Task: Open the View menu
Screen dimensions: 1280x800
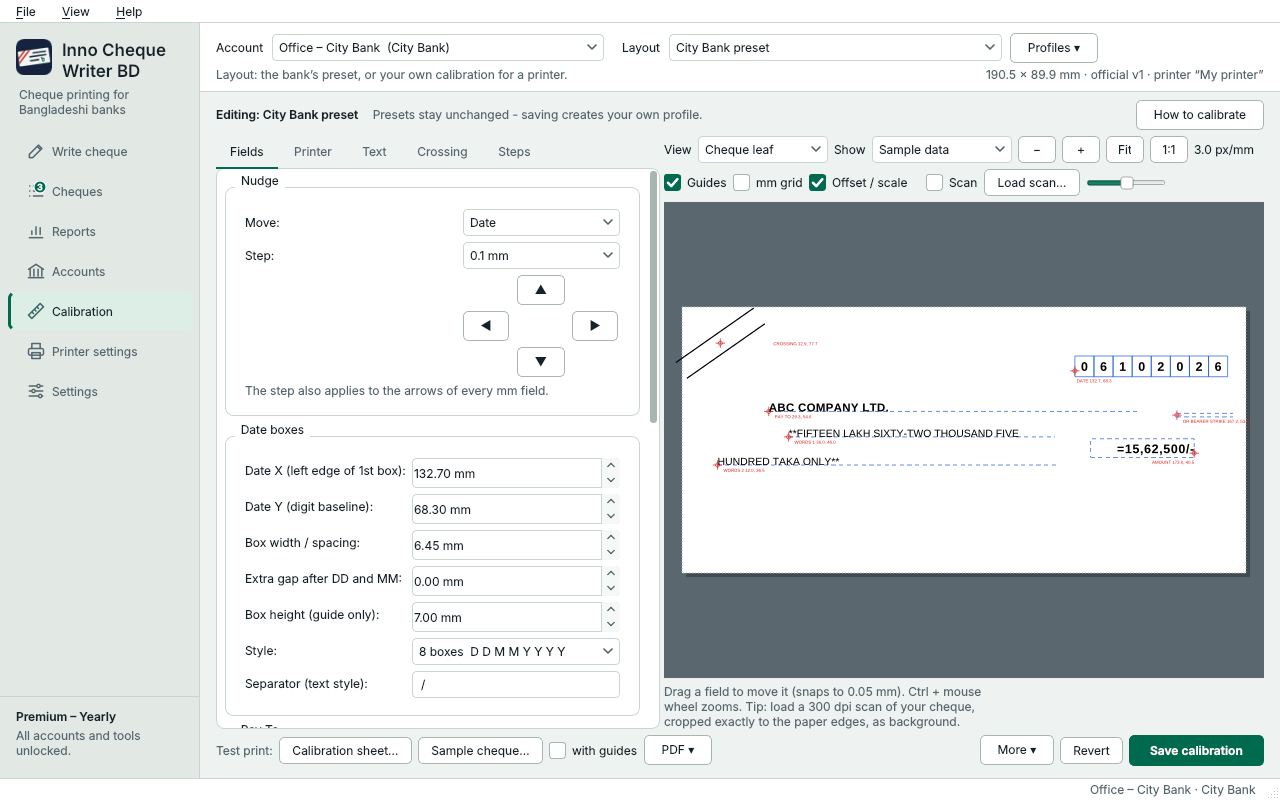Action: tap(75, 12)
